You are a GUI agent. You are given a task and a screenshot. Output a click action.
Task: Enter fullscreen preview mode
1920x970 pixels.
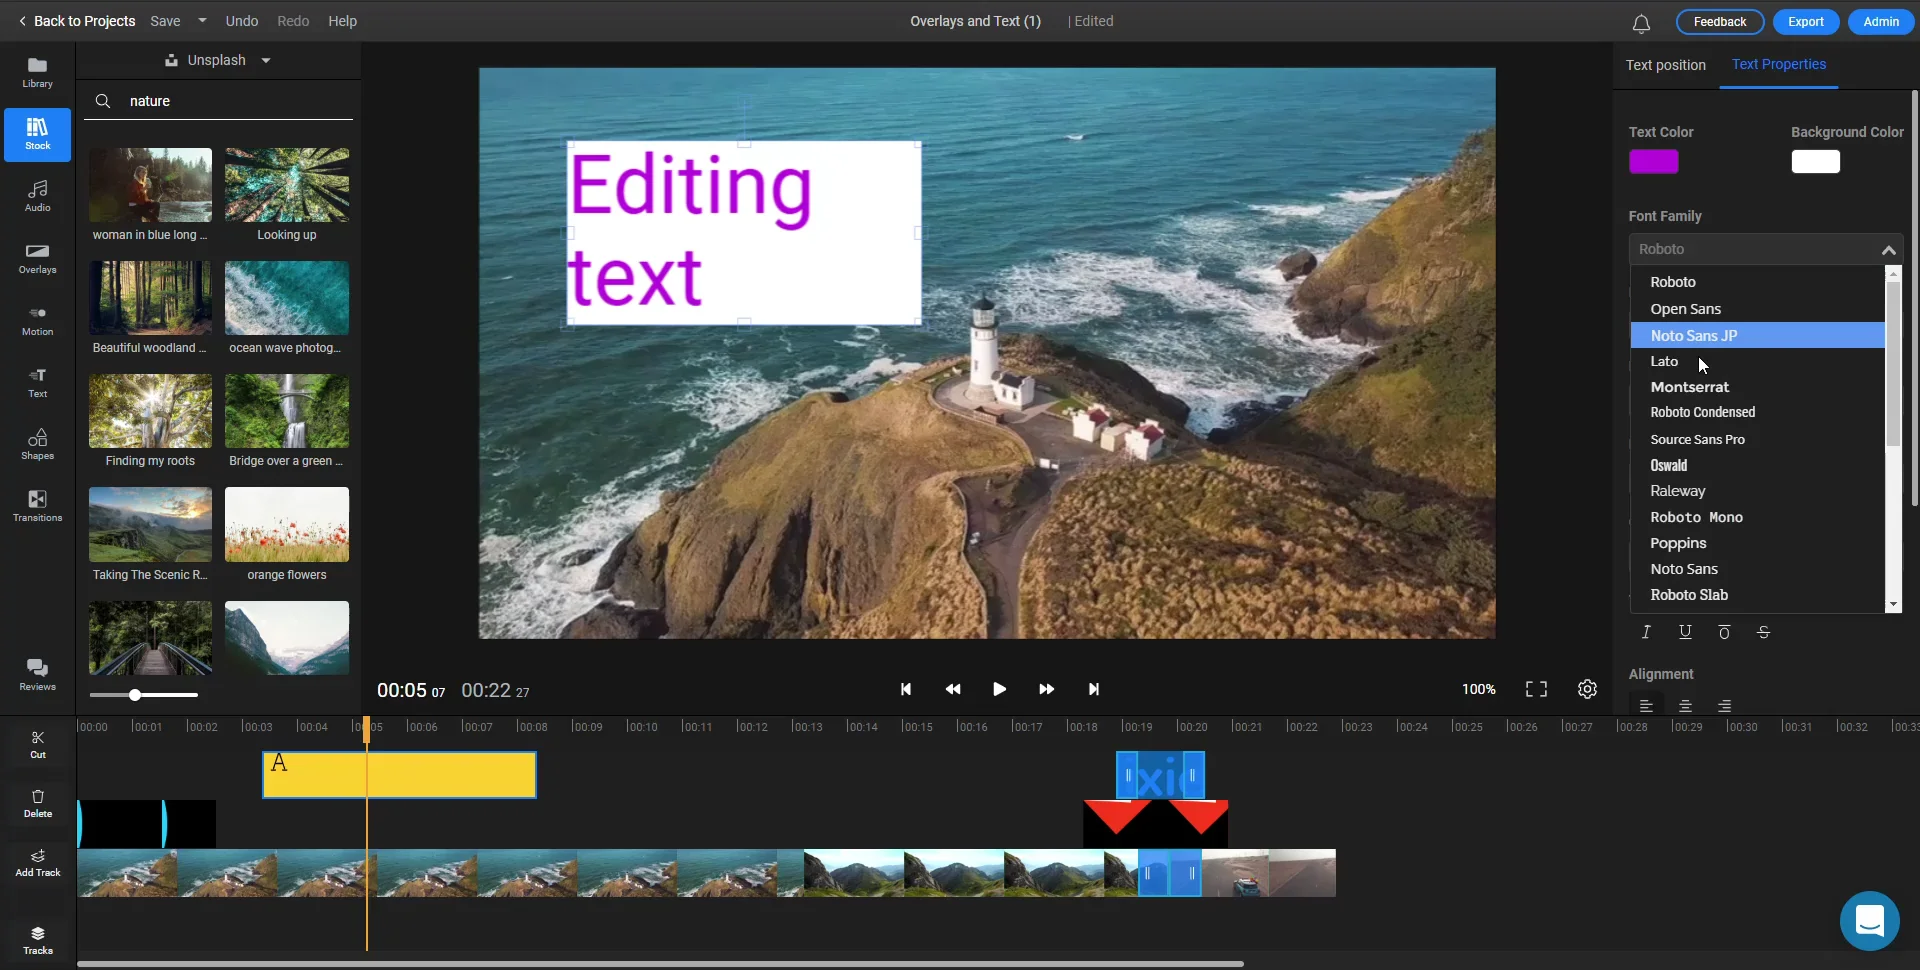coord(1536,689)
